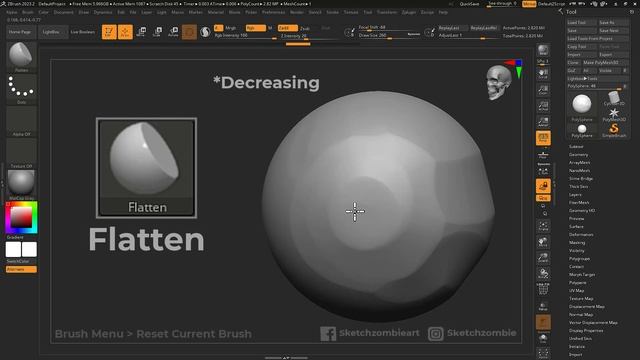The height and width of the screenshot is (360, 640).
Task: Toggle the Zadd button
Action: click(287, 28)
